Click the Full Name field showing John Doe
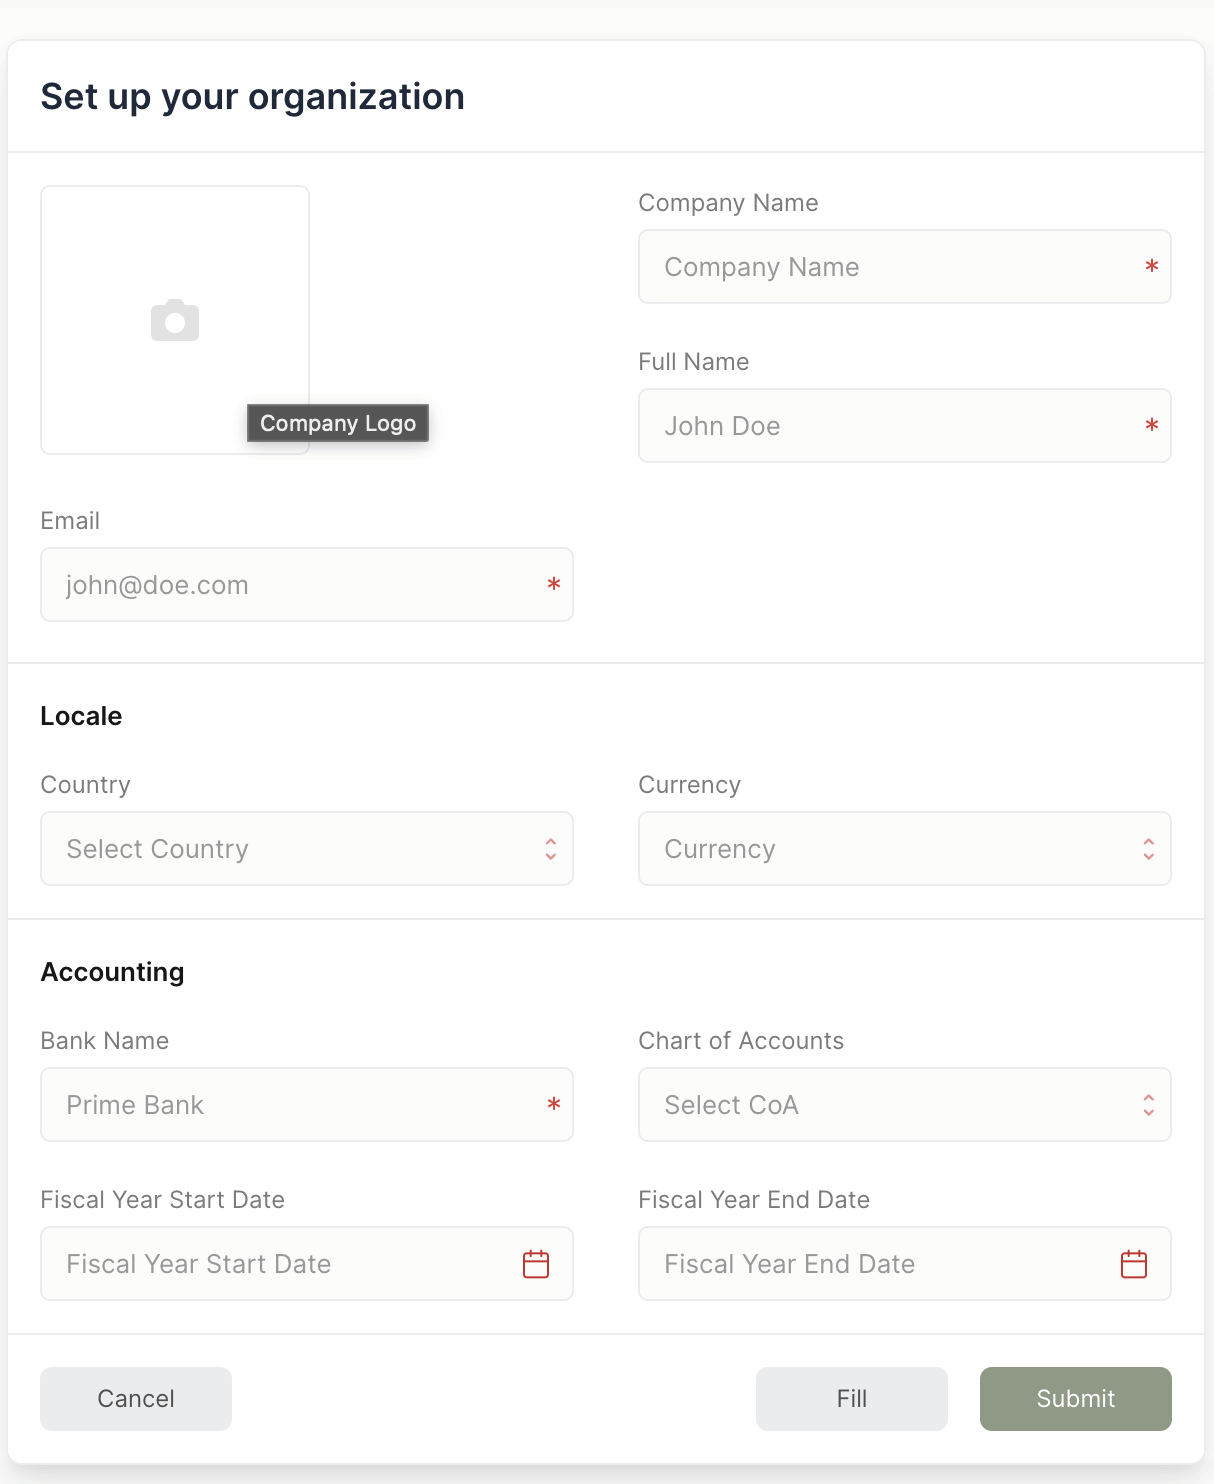The width and height of the screenshot is (1214, 1484). [x=905, y=426]
